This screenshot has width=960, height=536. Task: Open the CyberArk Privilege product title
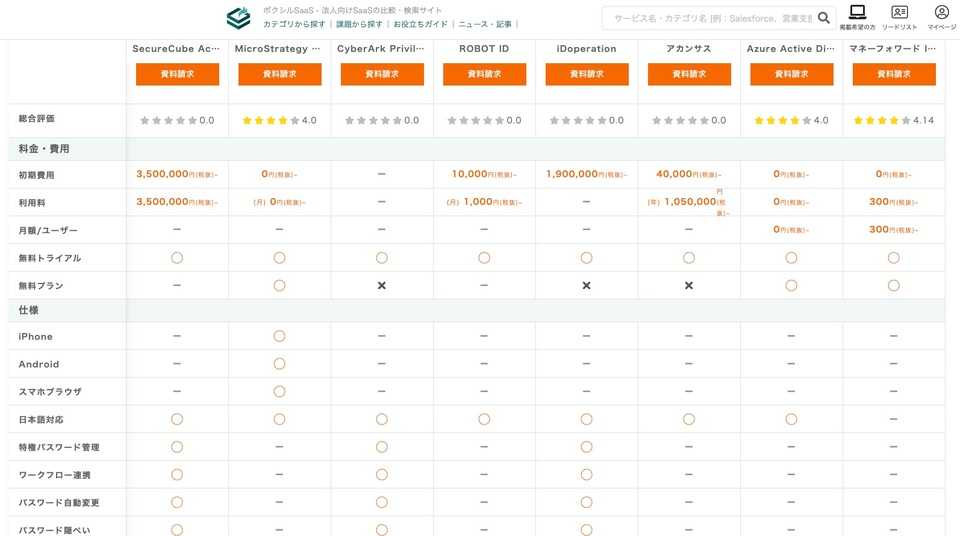click(x=380, y=49)
